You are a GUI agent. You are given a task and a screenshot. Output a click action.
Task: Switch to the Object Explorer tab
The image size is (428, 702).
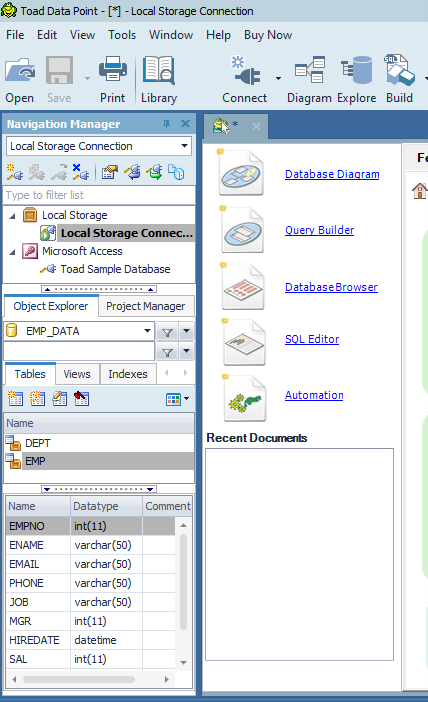pos(51,306)
